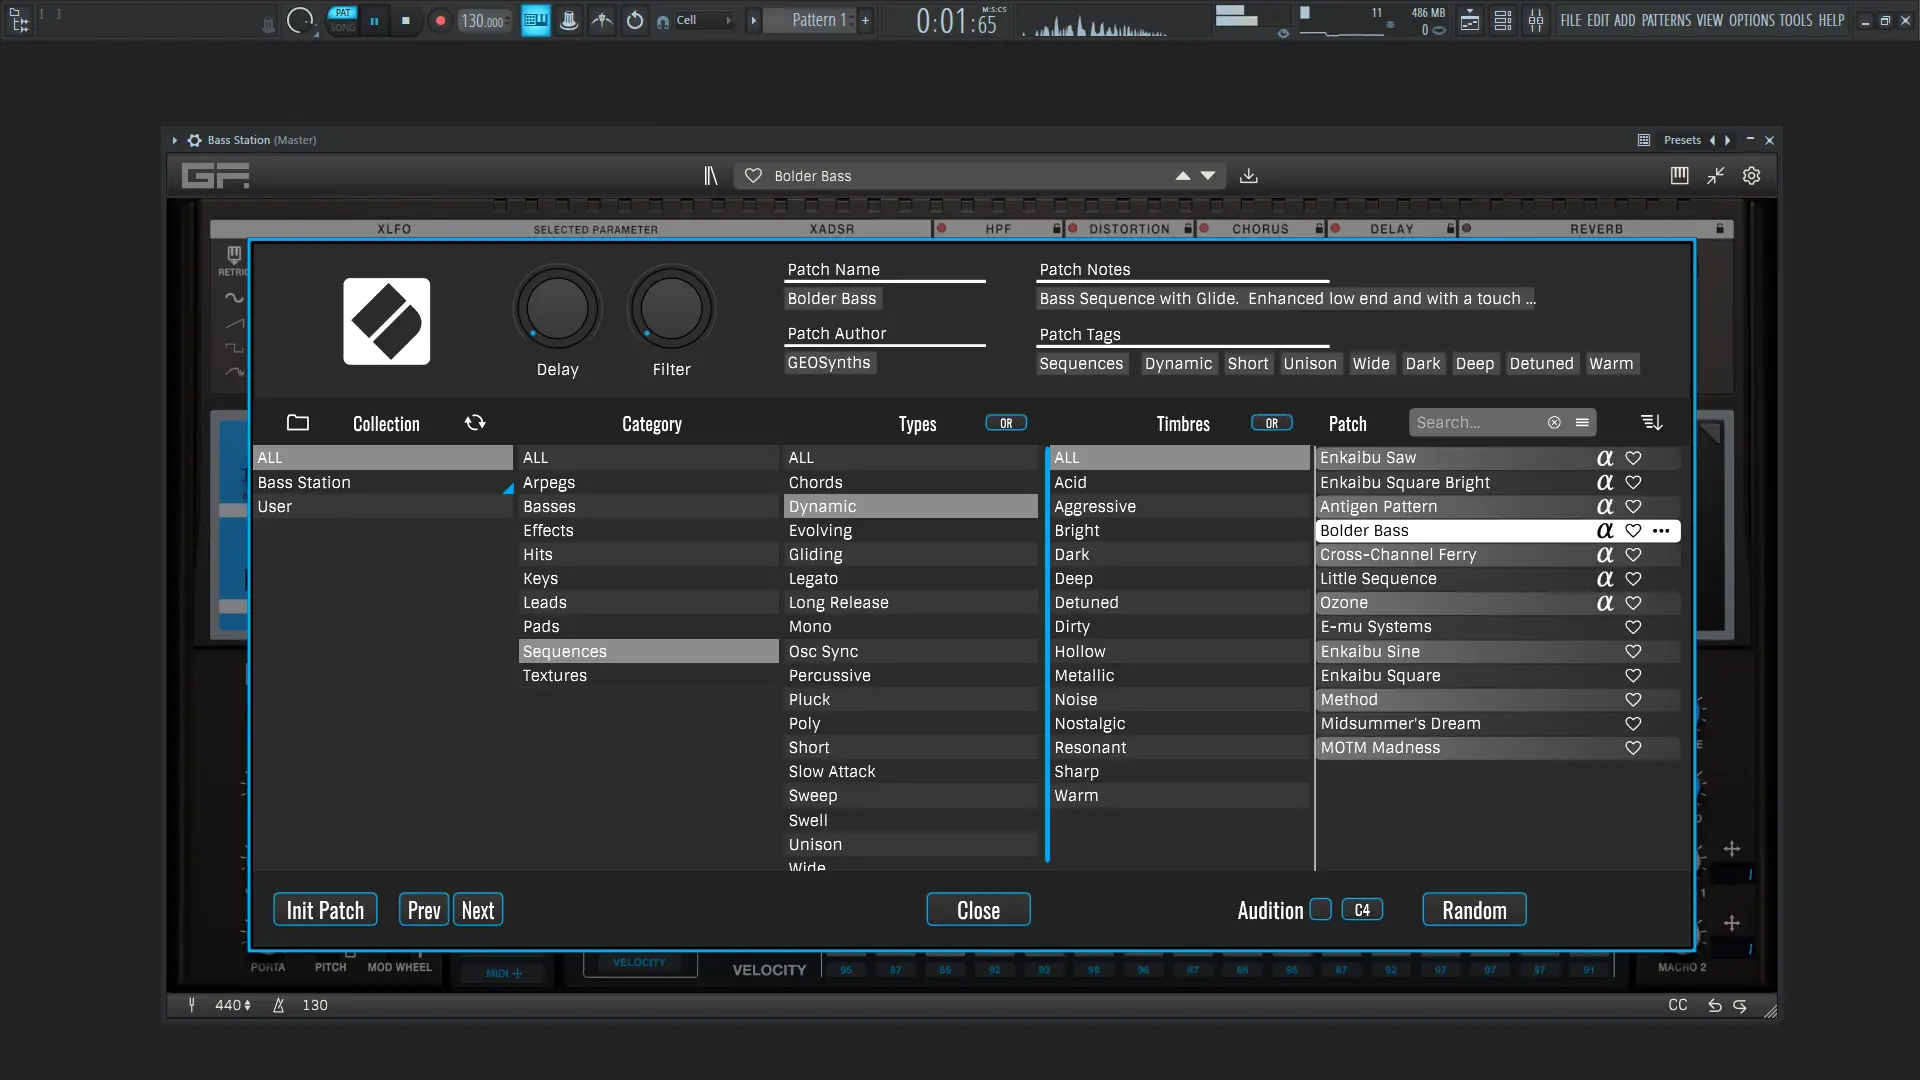Favorite the Ozone patch heart icon
This screenshot has width=1920, height=1080.
pos(1633,603)
